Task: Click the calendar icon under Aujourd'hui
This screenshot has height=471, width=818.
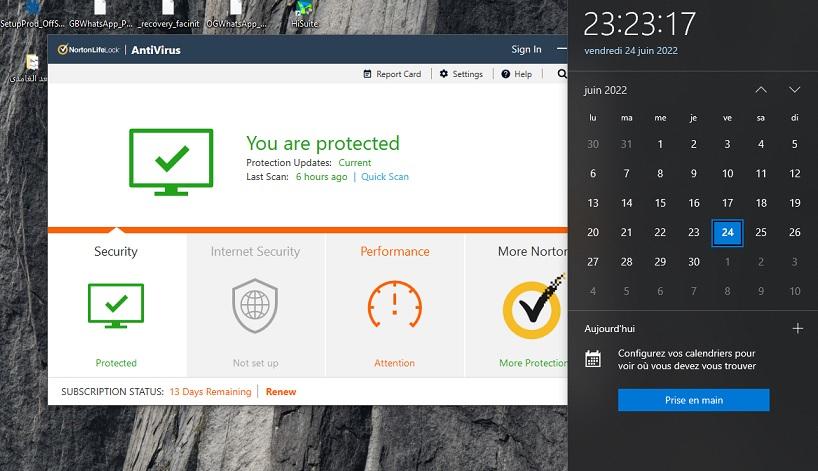Action: pyautogui.click(x=593, y=359)
